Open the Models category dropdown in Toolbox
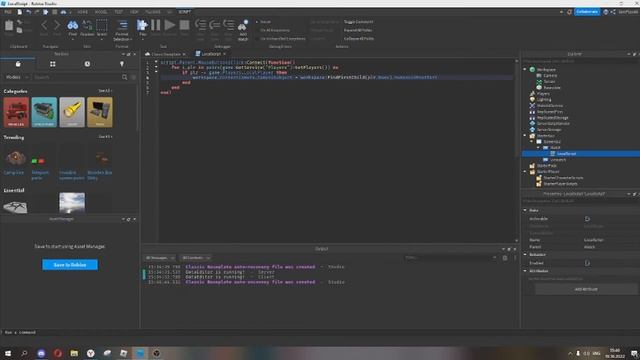The image size is (640, 360). point(17,77)
